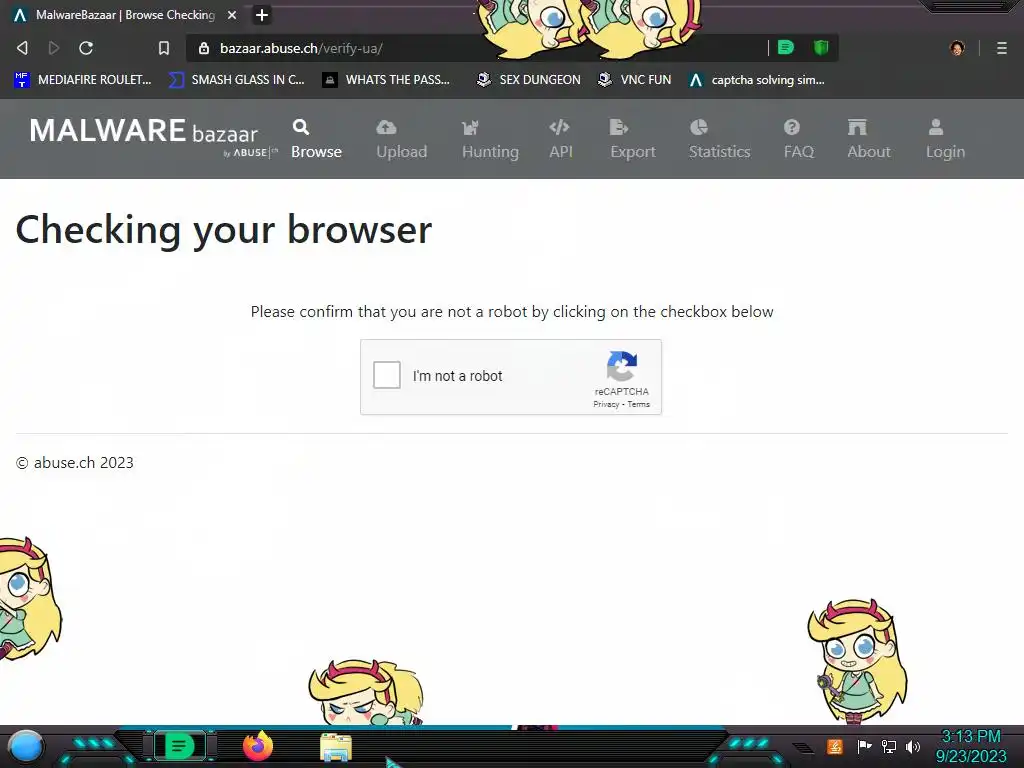Open the reCAPTCHA Privacy link

[x=606, y=404]
